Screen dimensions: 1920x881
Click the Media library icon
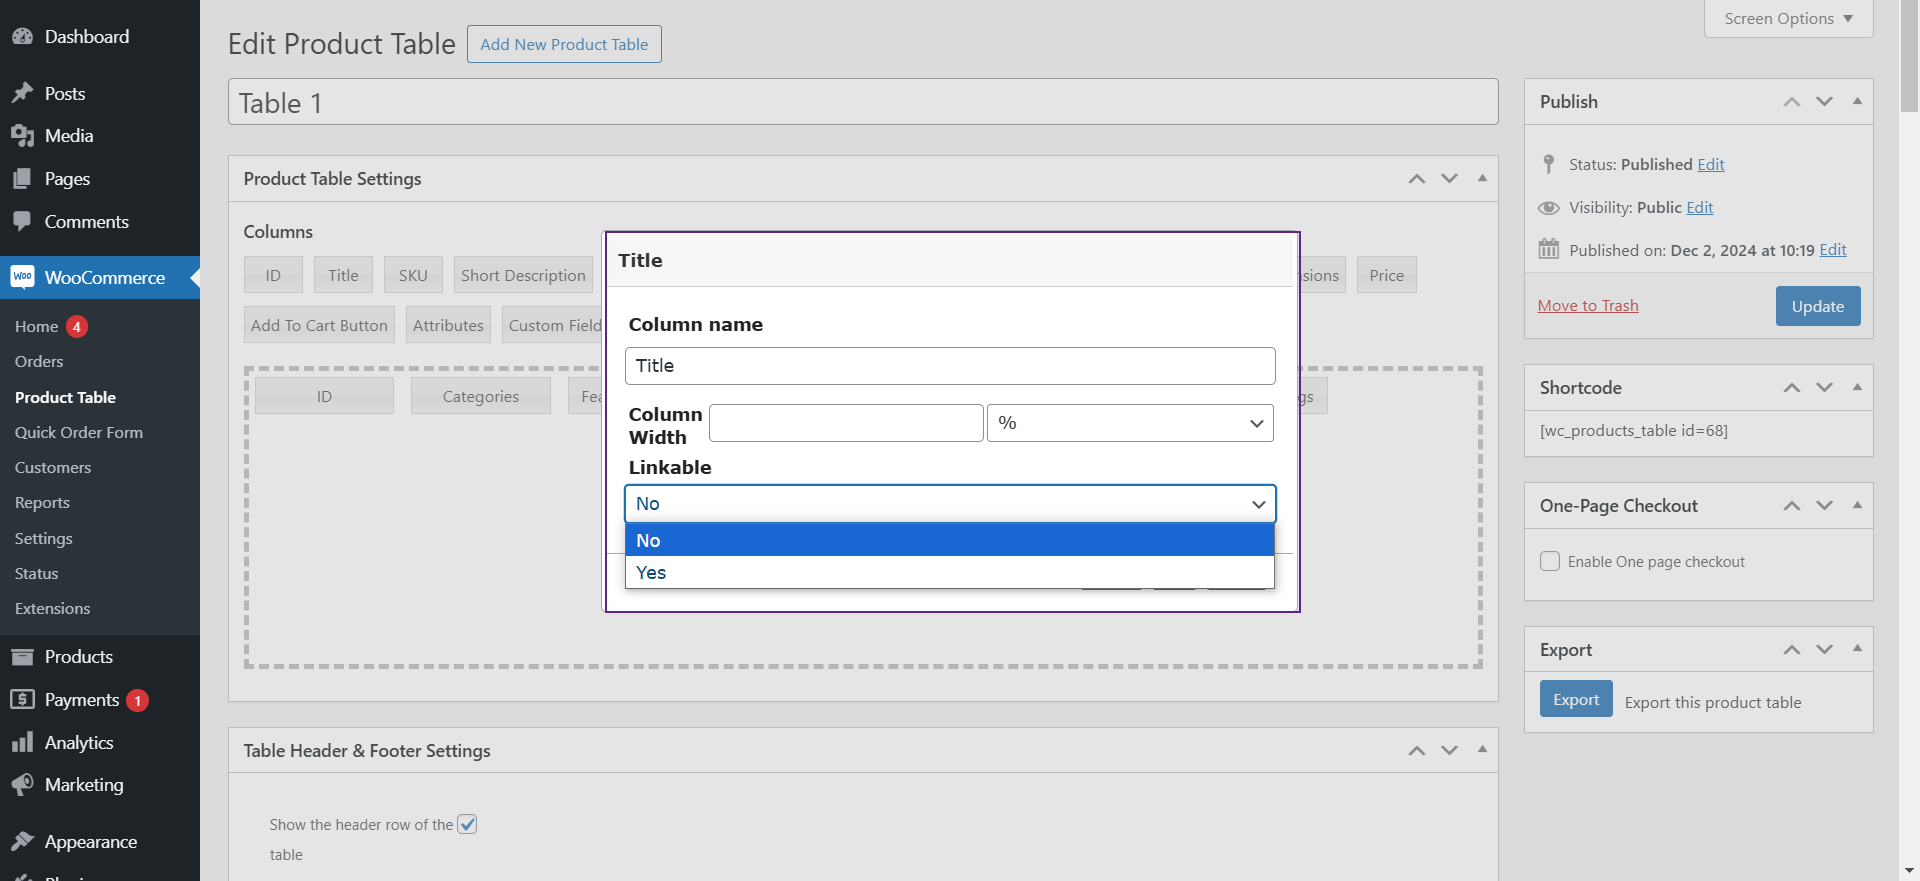tap(22, 136)
